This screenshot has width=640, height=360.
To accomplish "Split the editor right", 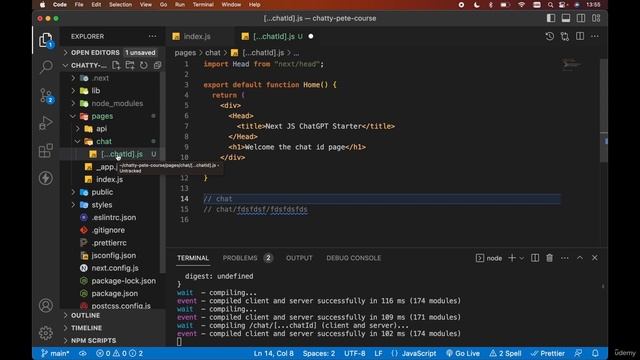I will (x=580, y=36).
